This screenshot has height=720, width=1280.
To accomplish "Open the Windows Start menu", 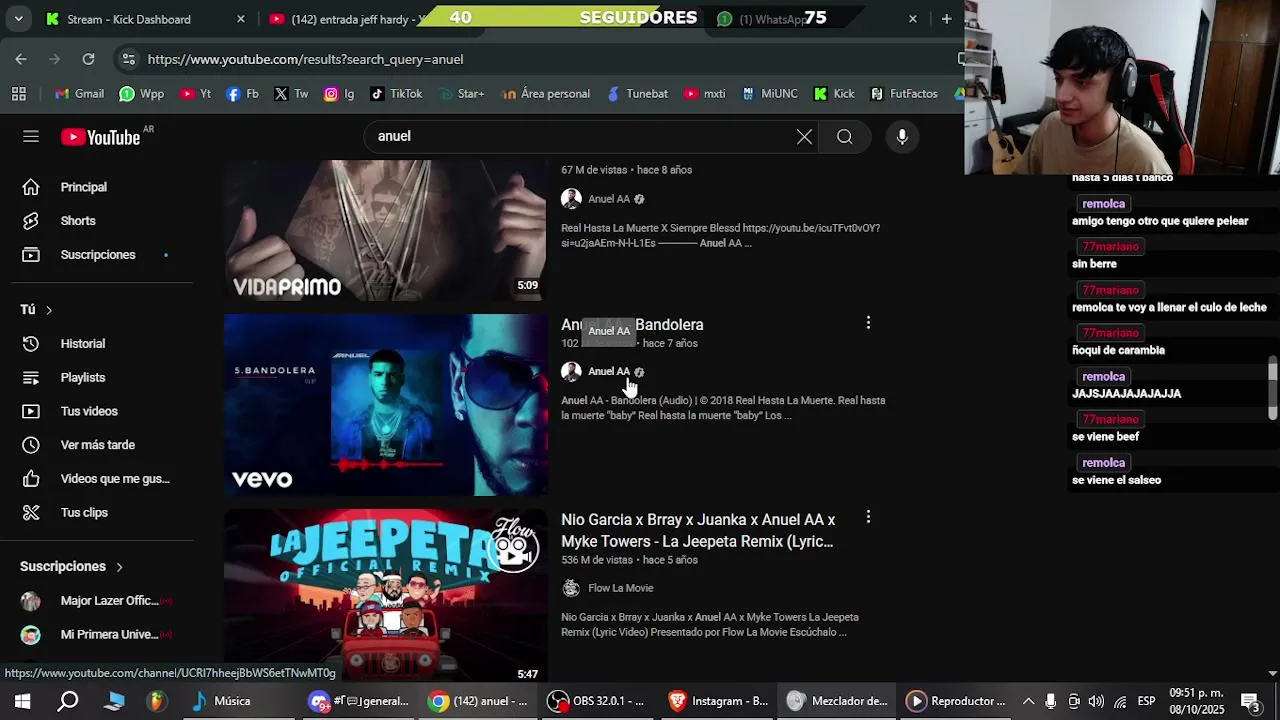I will click(22, 701).
